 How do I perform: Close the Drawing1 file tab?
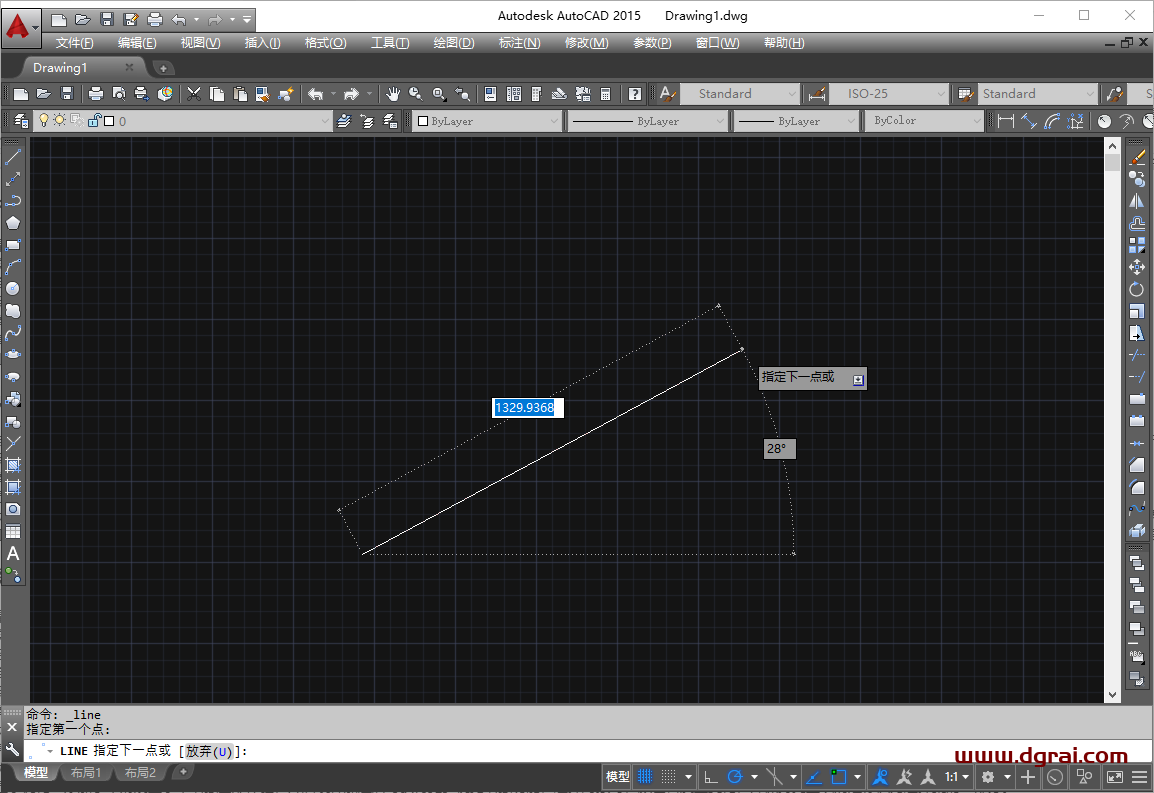pyautogui.click(x=129, y=67)
